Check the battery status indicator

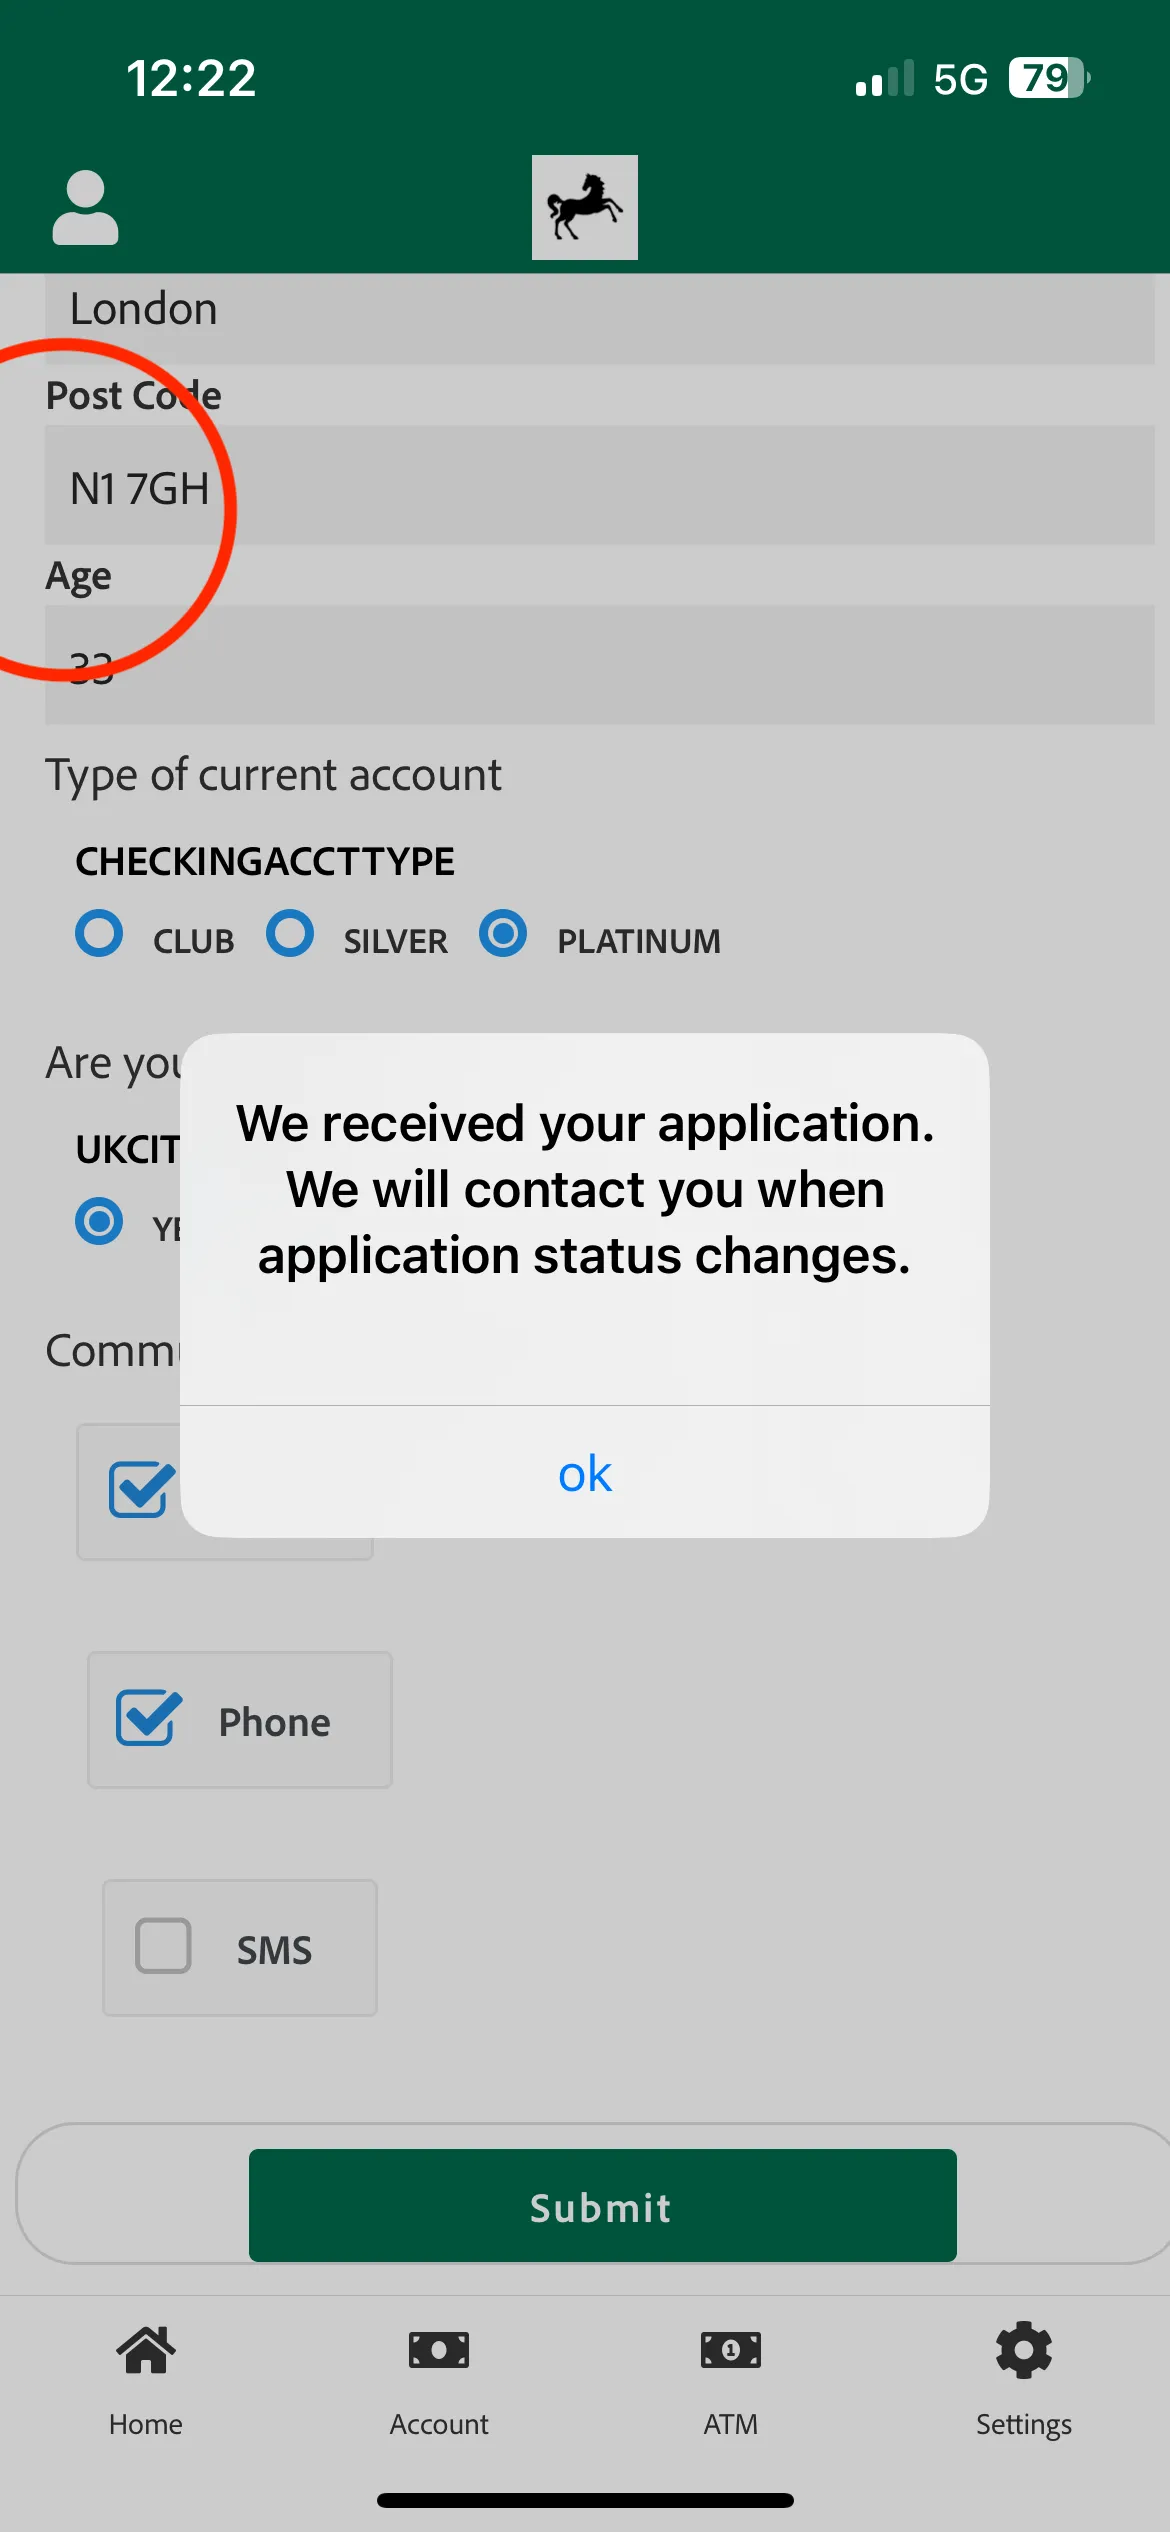(x=1049, y=77)
